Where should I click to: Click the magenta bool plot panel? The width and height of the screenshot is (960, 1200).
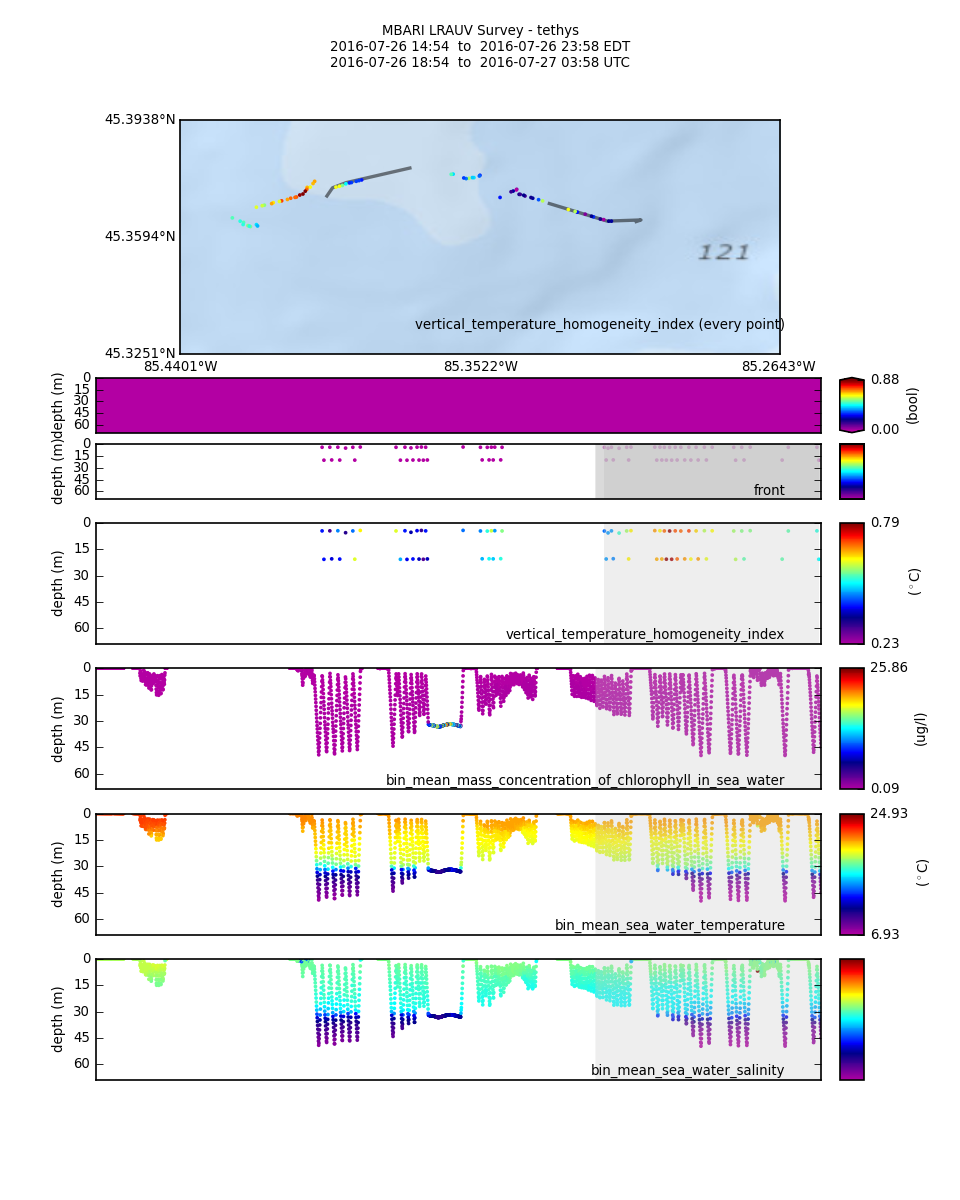[458, 405]
